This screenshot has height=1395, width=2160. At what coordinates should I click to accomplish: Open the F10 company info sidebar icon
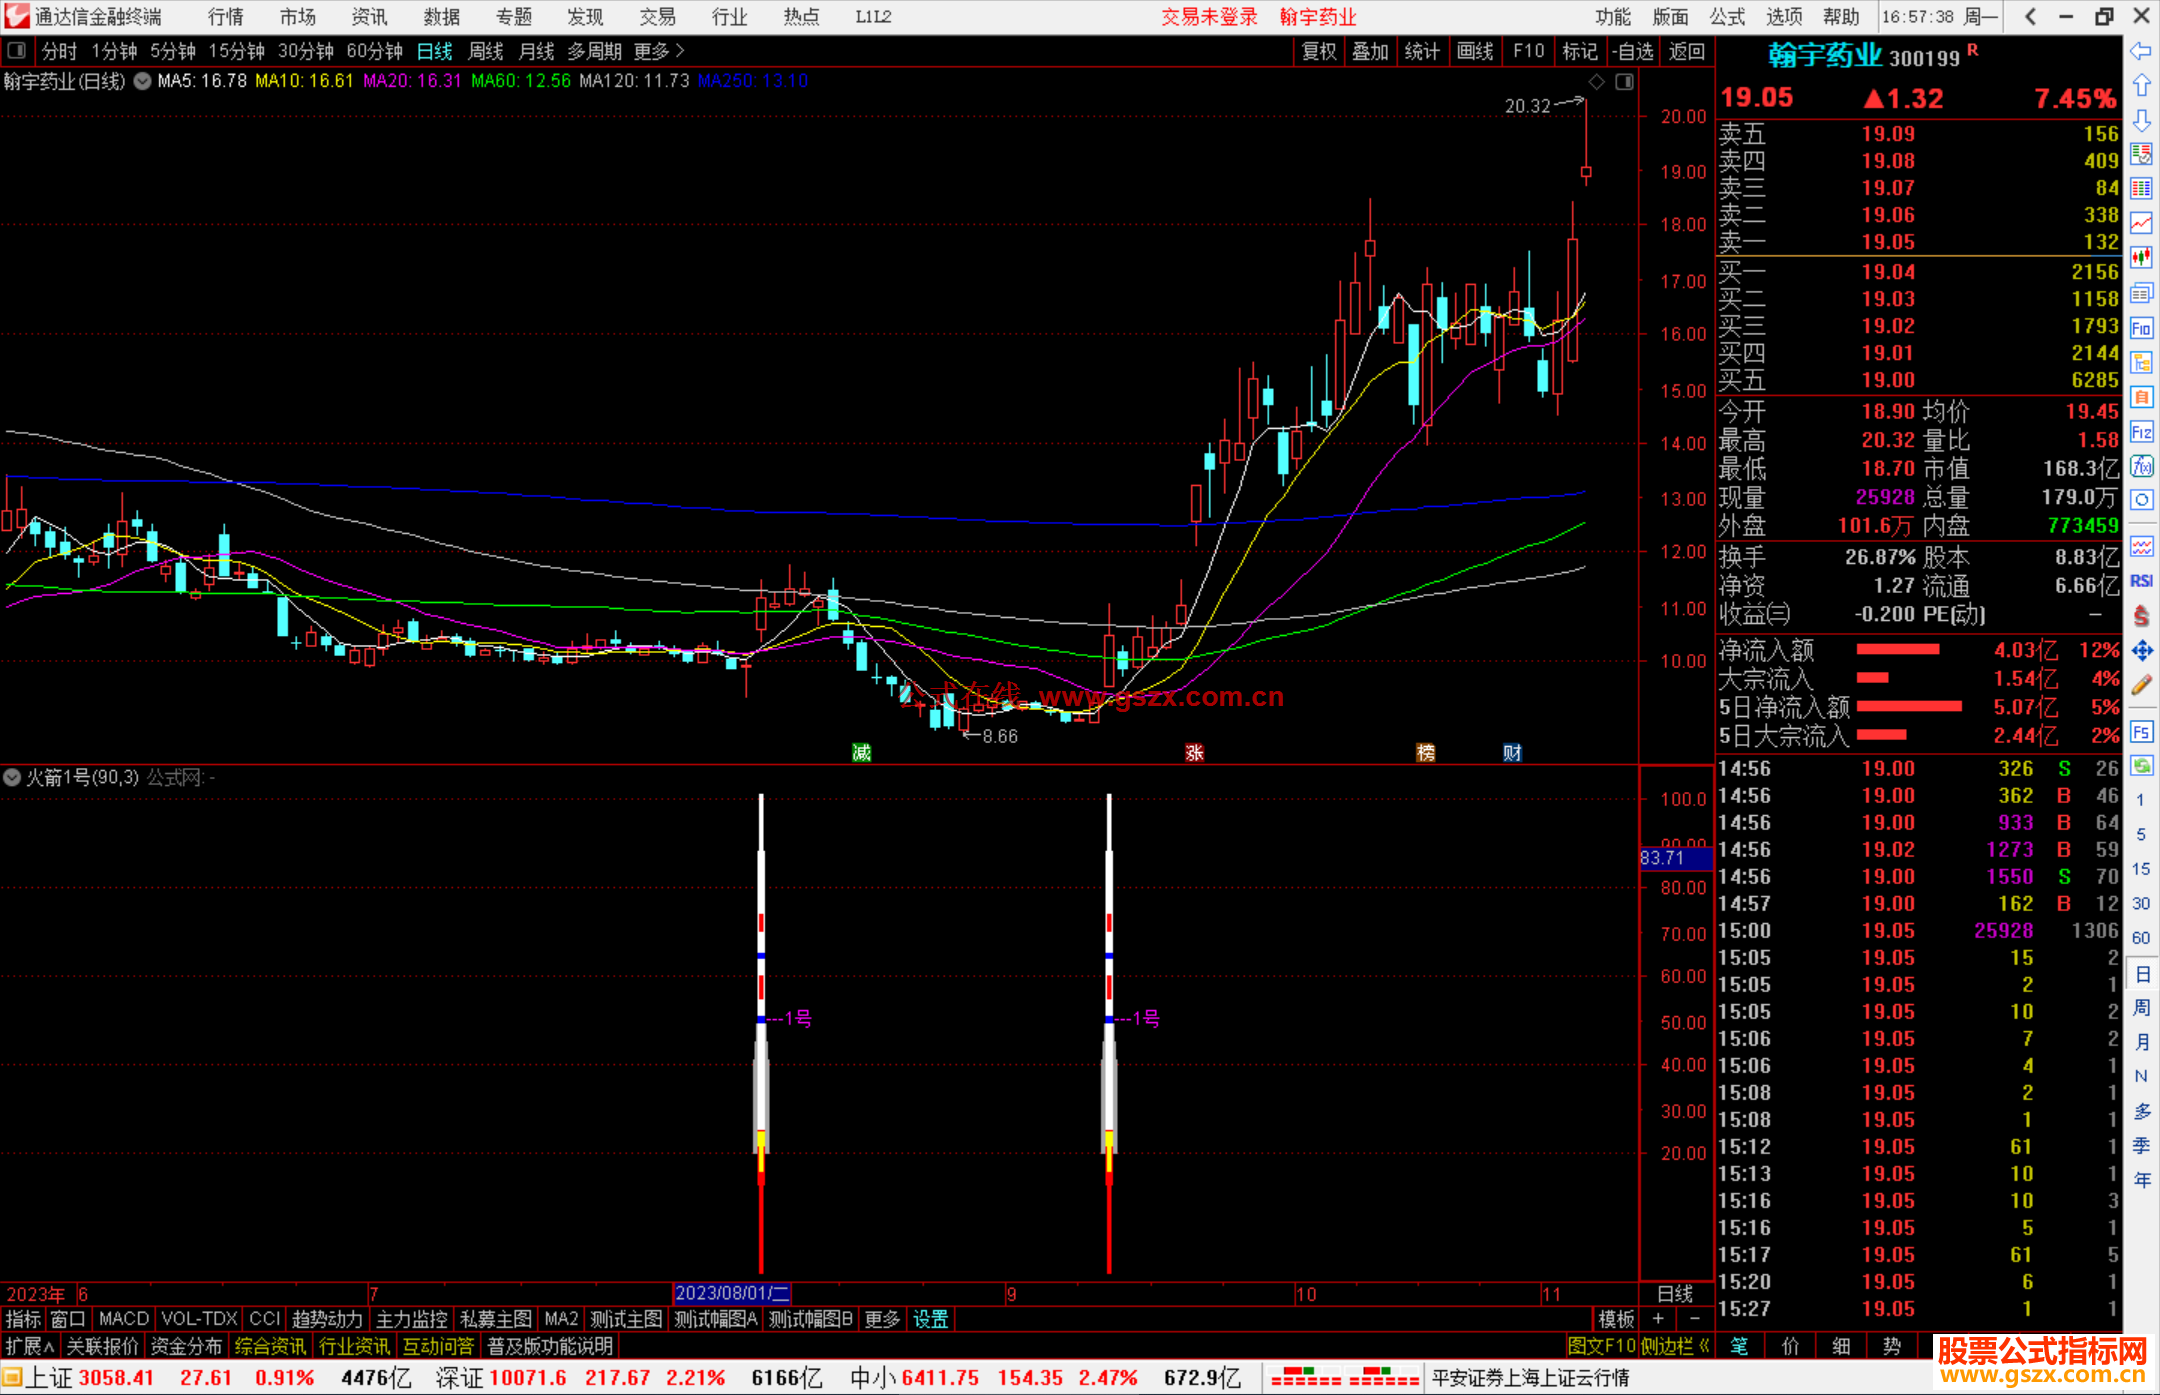[x=2141, y=328]
